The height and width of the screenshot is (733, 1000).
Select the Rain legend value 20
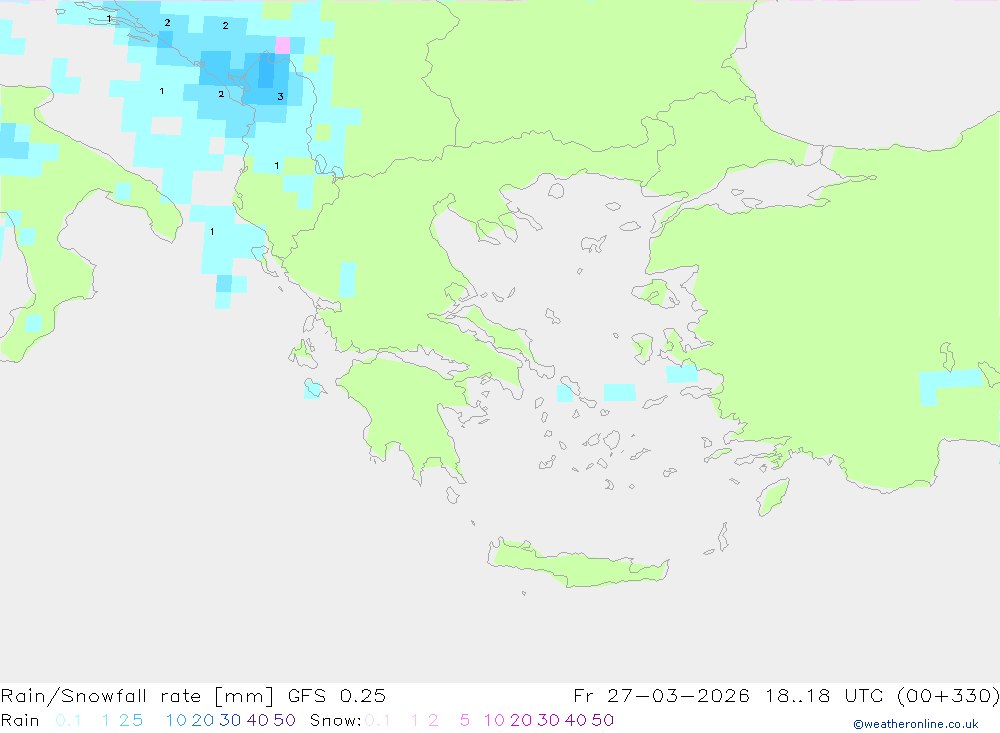tap(203, 720)
